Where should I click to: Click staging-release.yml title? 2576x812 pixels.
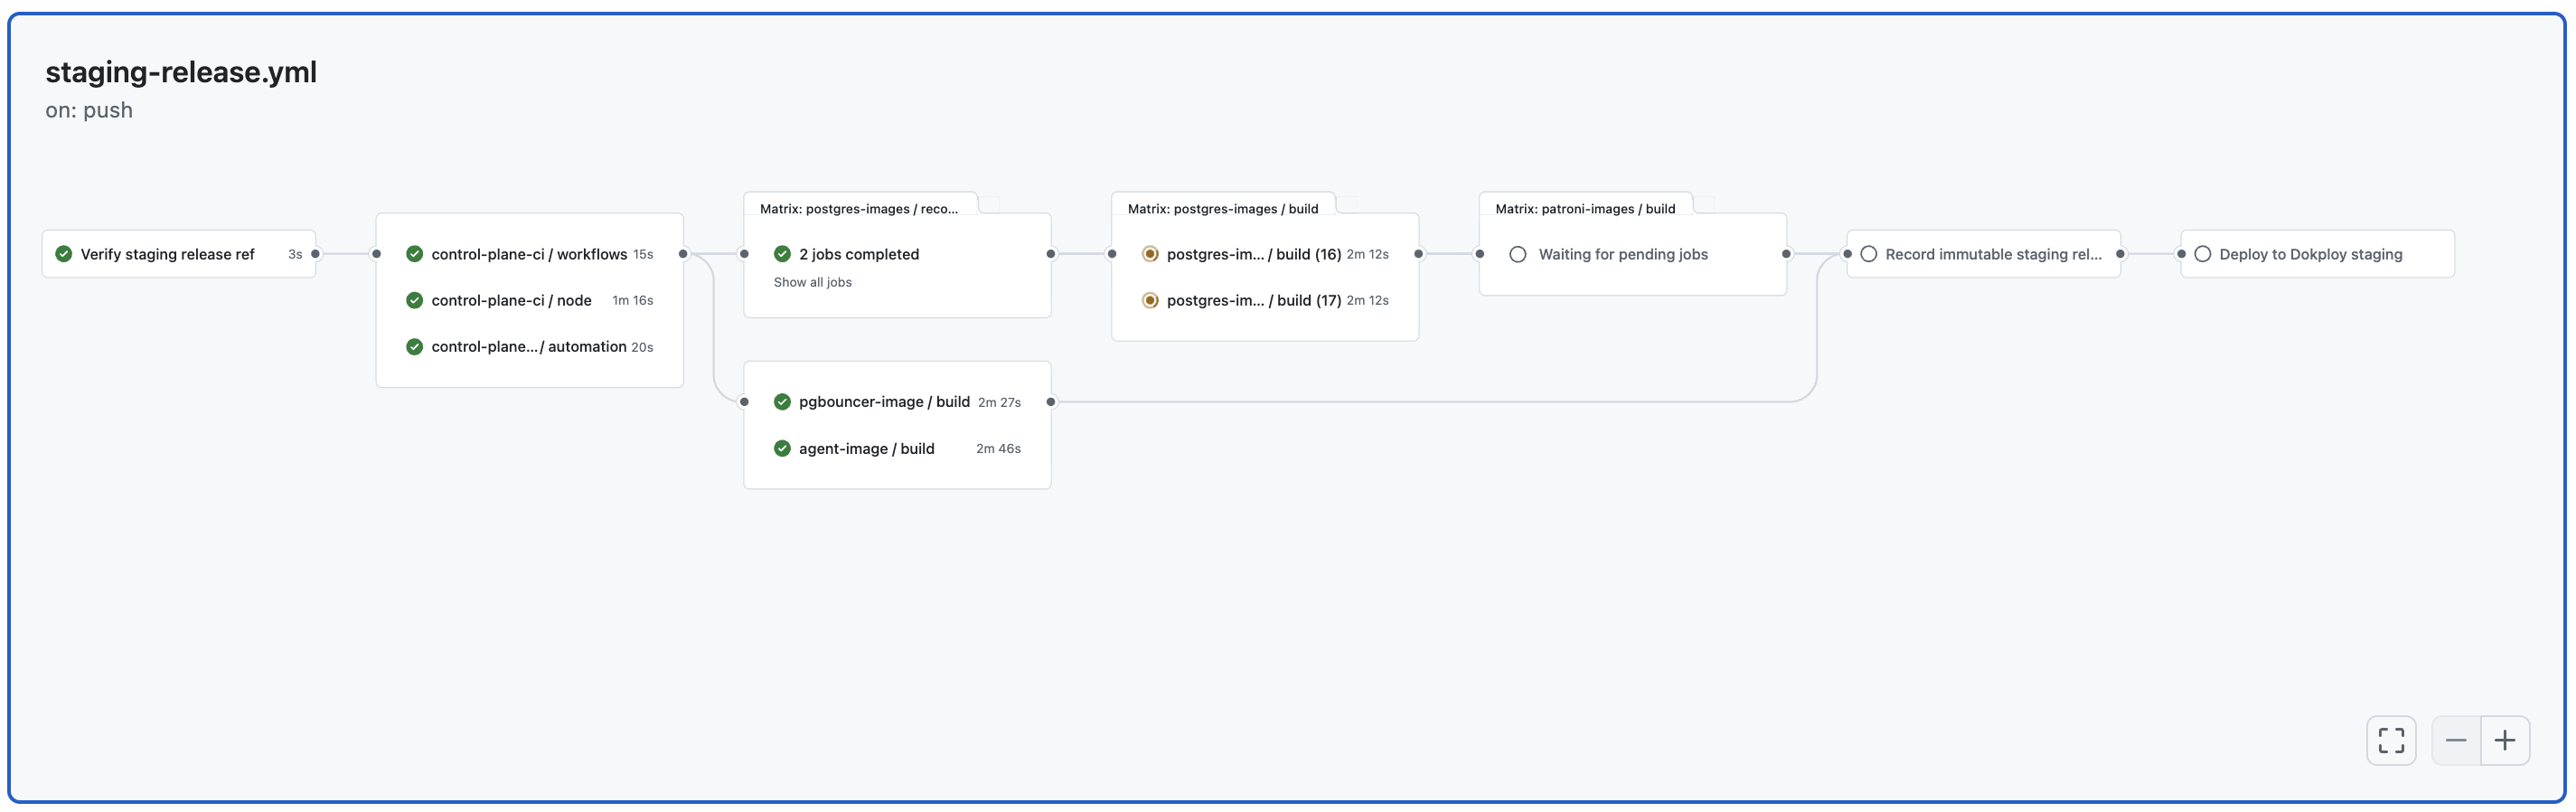181,72
